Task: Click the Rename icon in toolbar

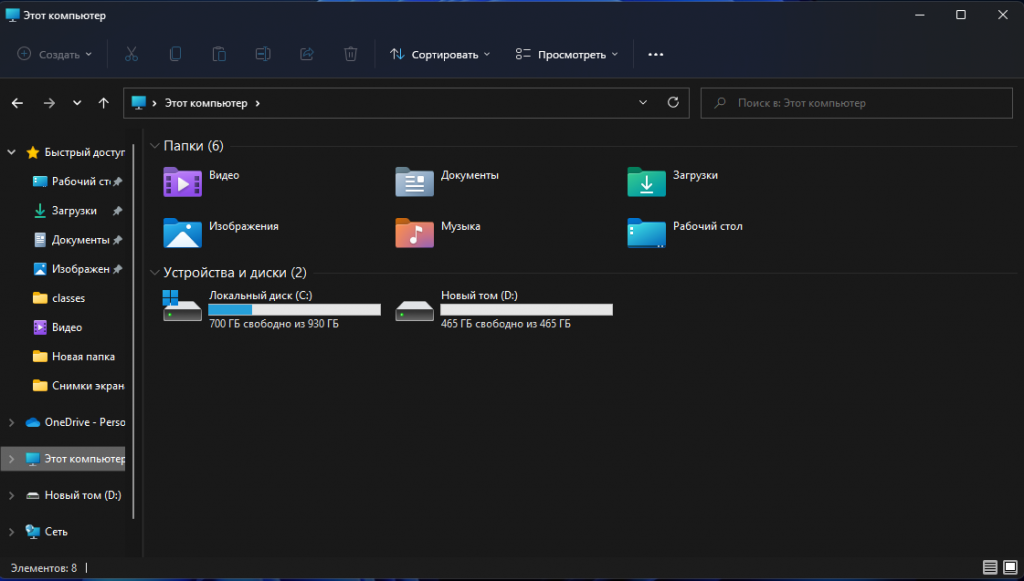Action: click(x=263, y=54)
